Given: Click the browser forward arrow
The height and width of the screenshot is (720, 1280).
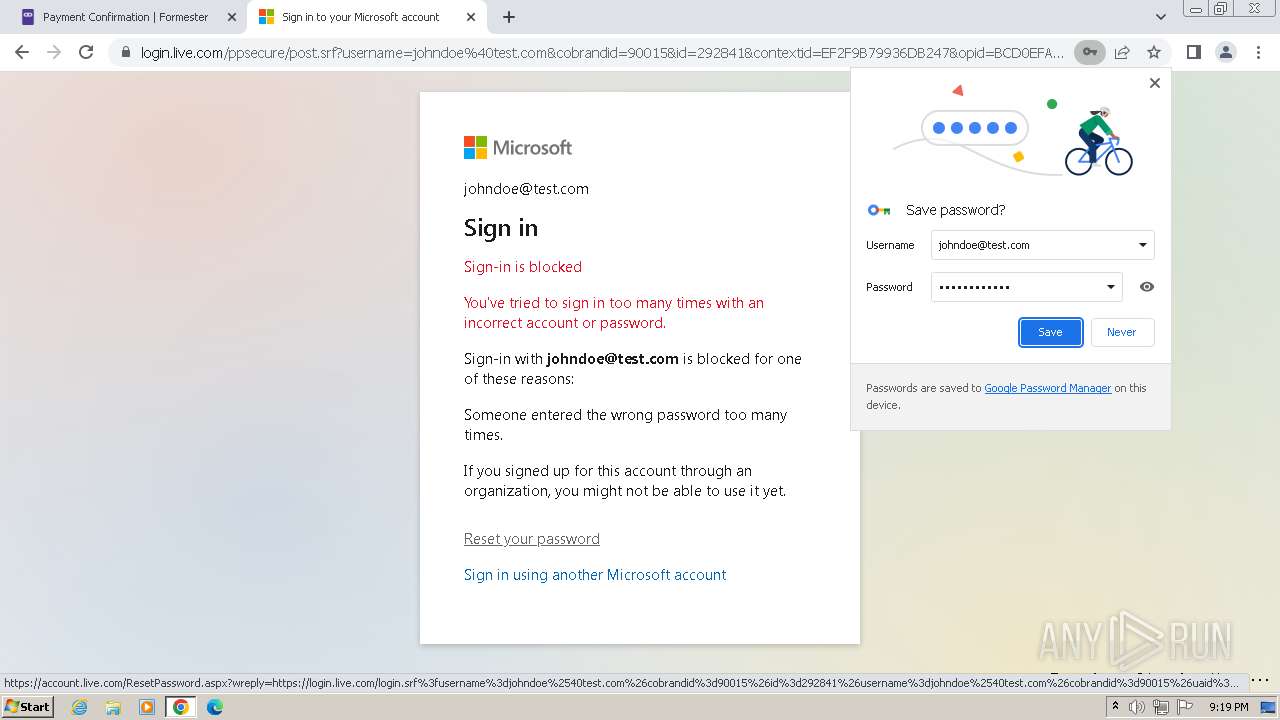Looking at the screenshot, I should [54, 52].
